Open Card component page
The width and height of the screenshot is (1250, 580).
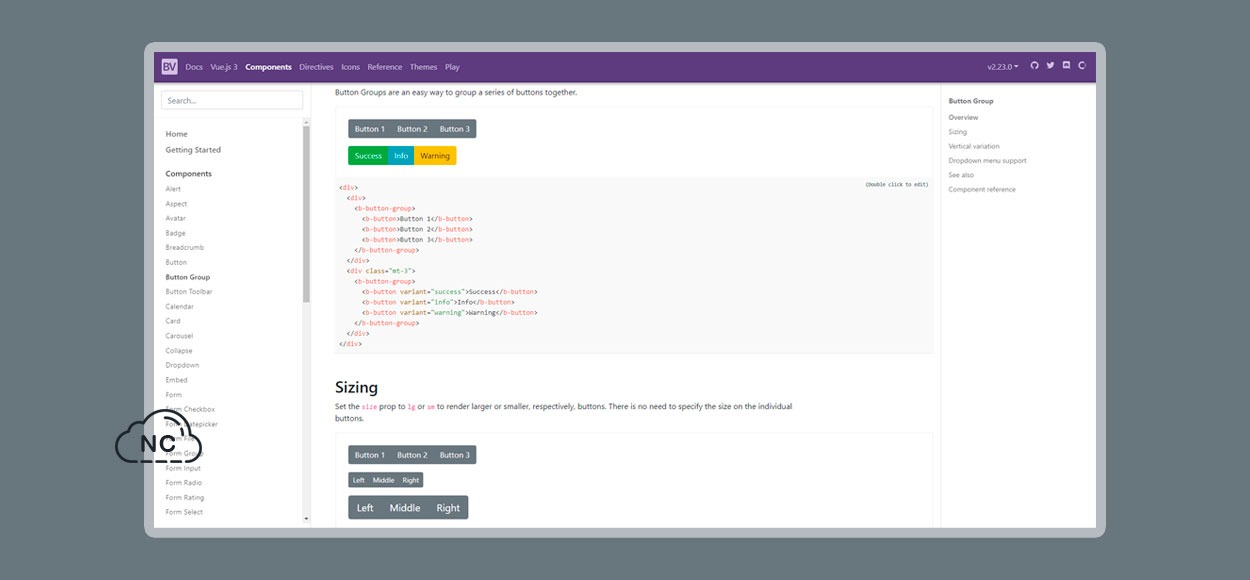[x=173, y=321]
